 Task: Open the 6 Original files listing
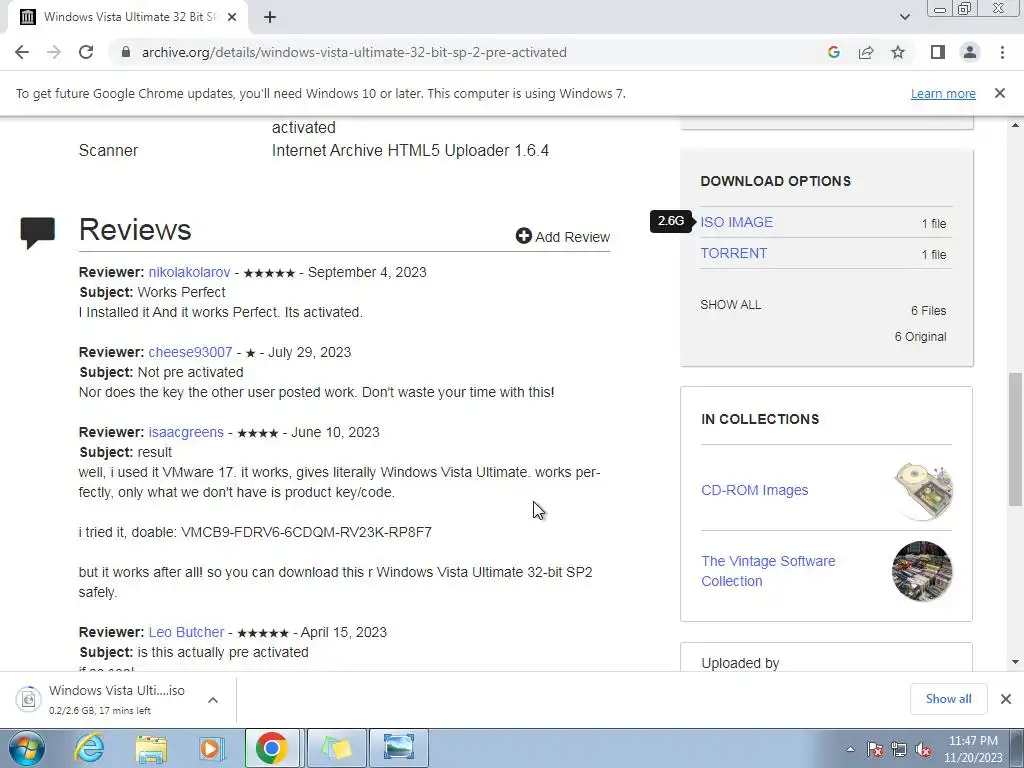click(x=920, y=337)
